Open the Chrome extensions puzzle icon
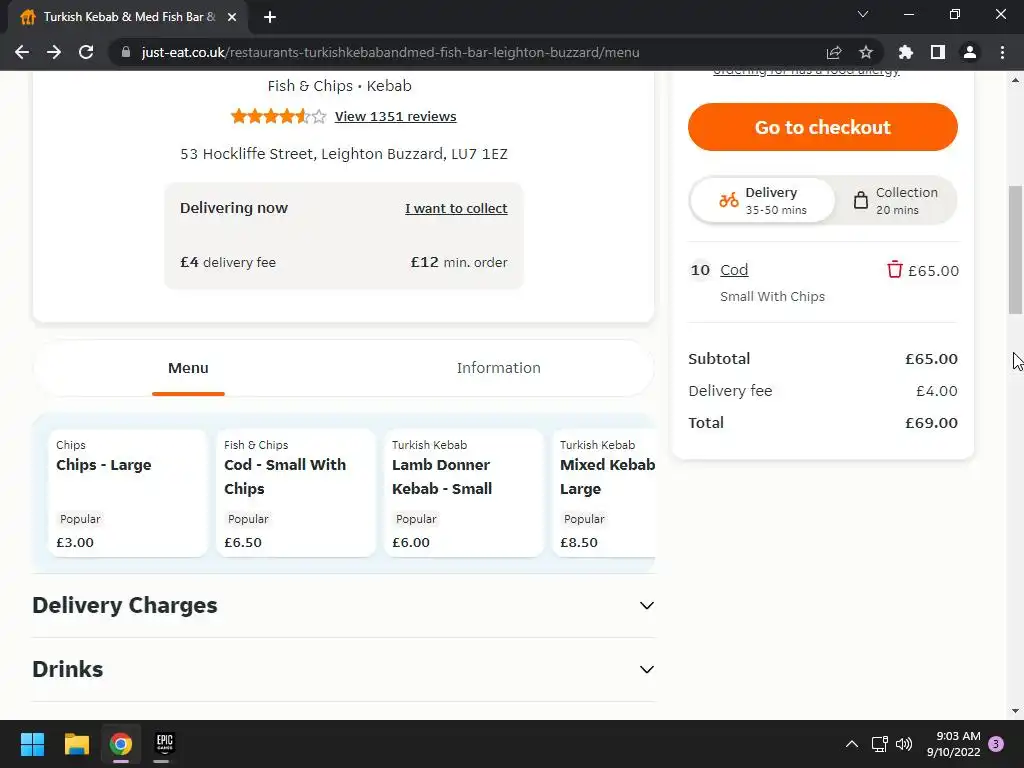The image size is (1024, 768). point(906,52)
